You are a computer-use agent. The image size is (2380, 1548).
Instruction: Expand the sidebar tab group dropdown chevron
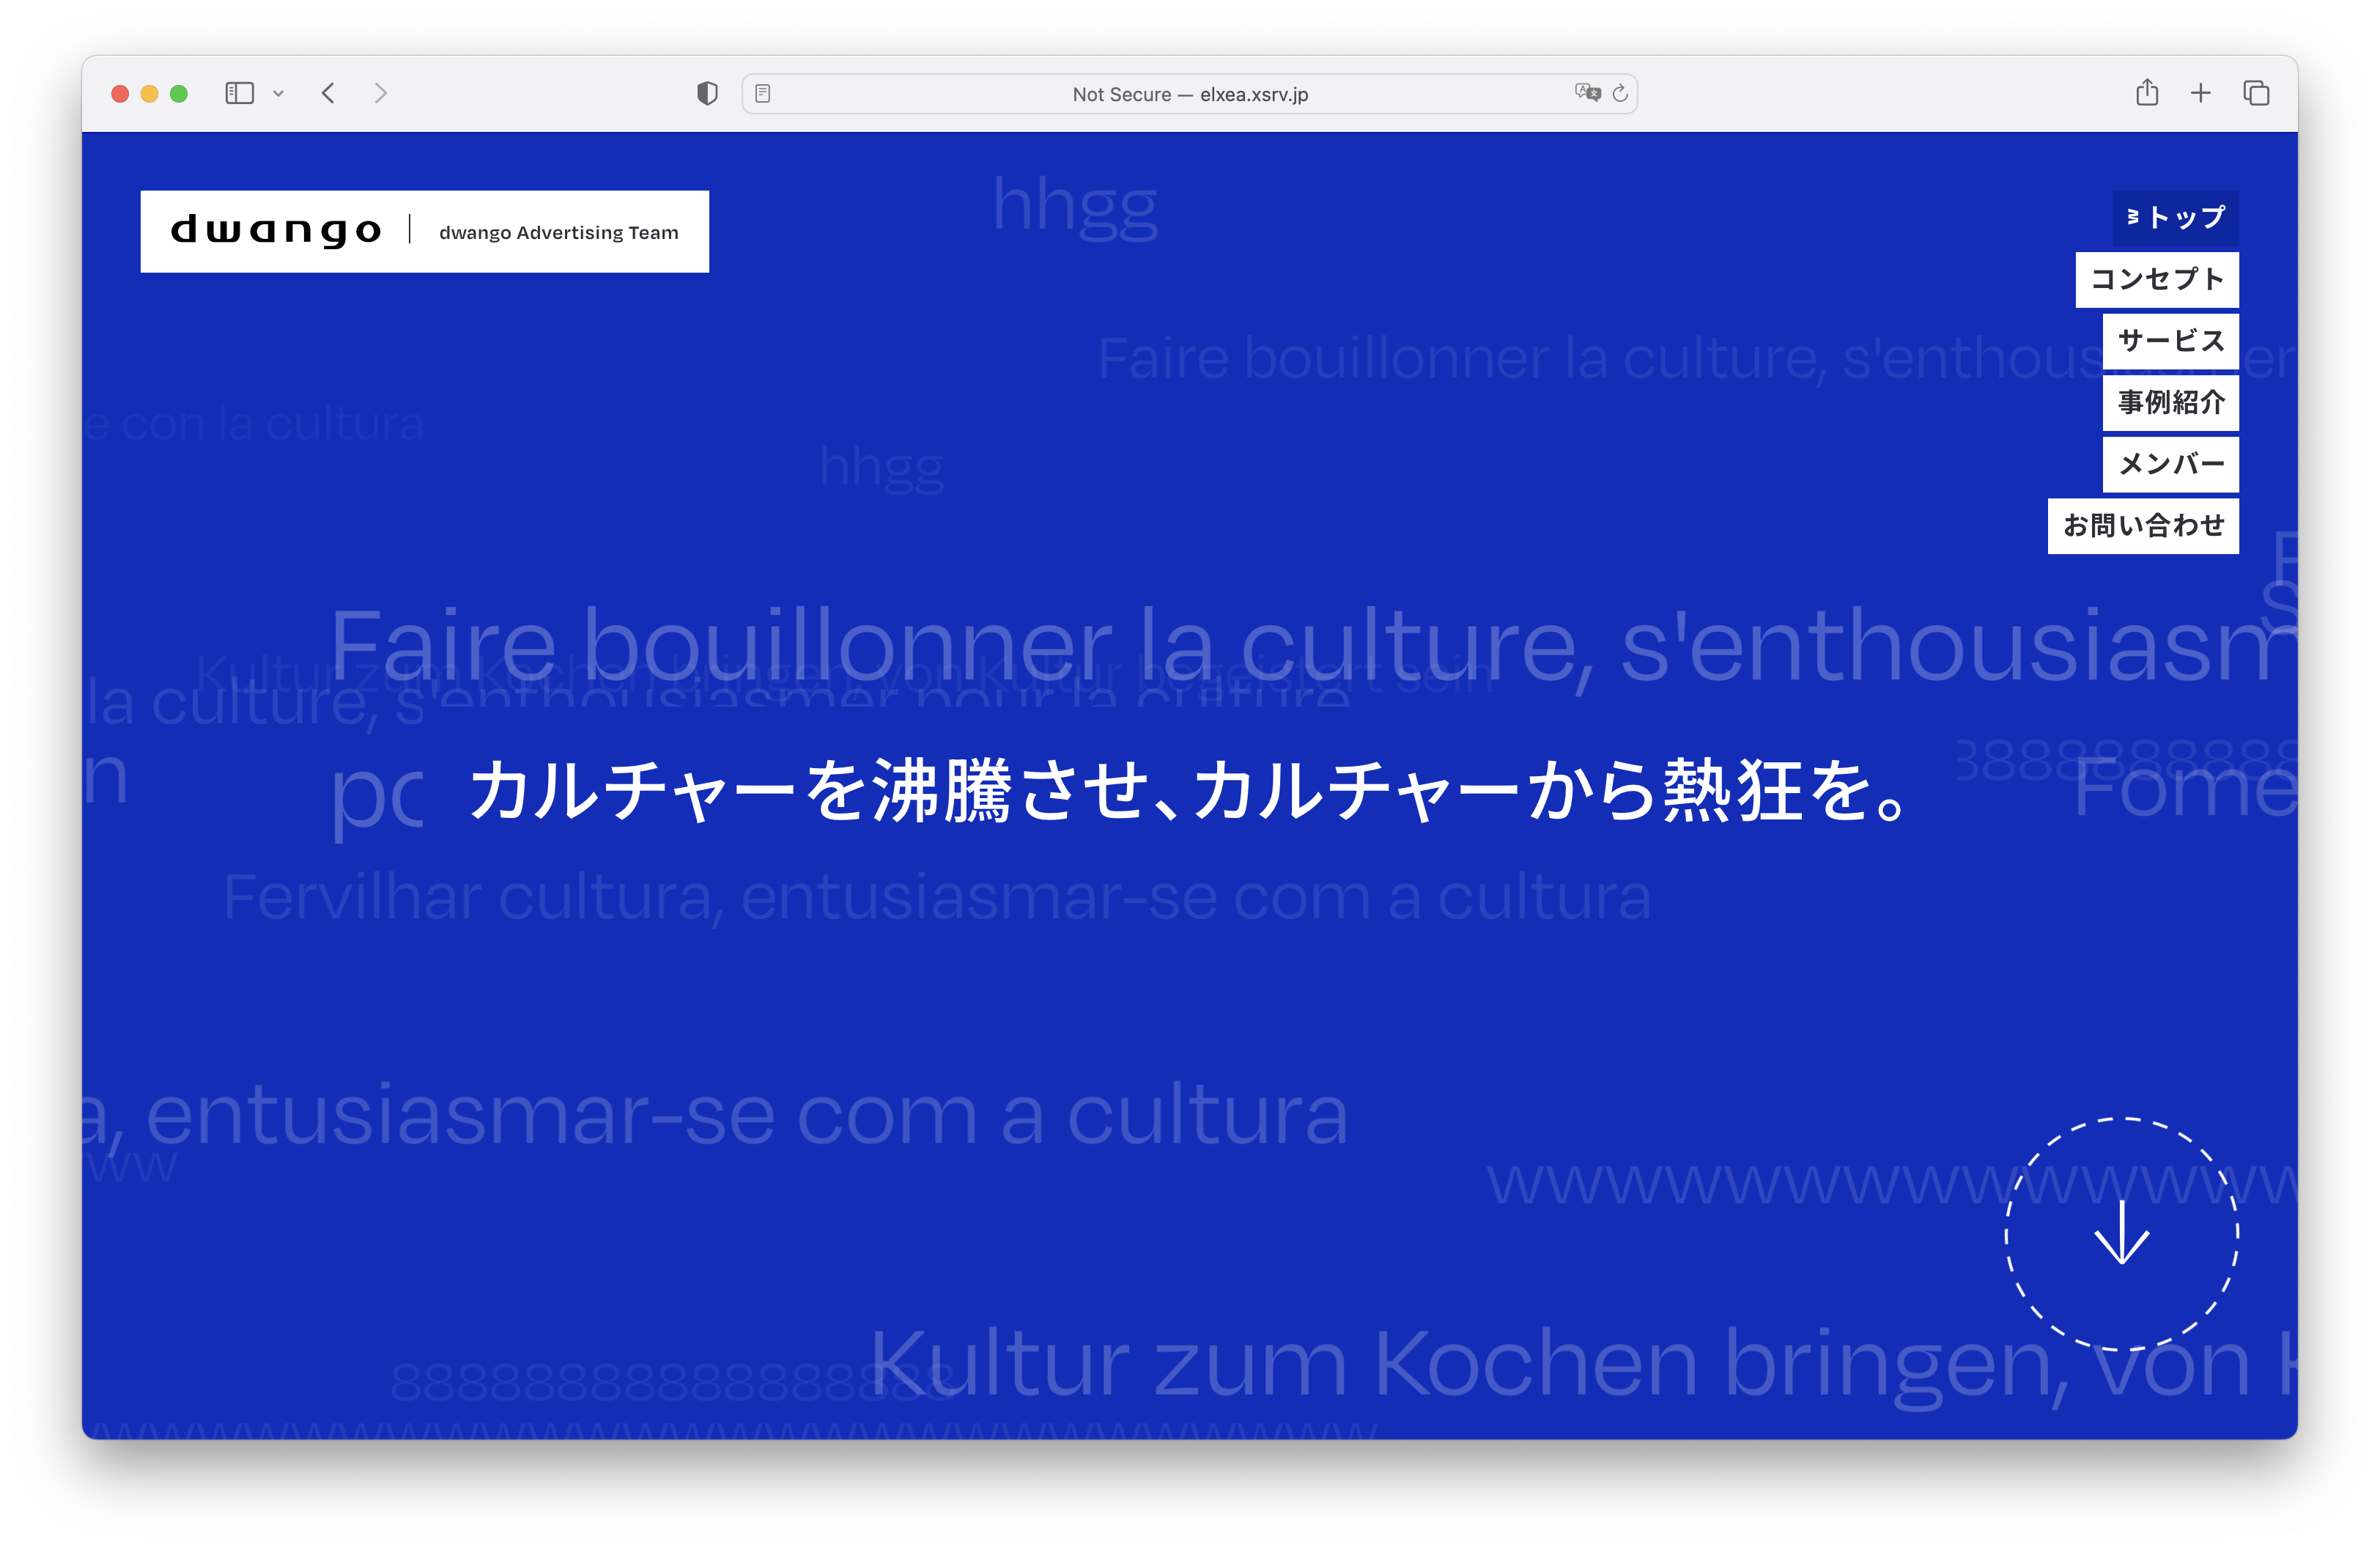point(279,94)
